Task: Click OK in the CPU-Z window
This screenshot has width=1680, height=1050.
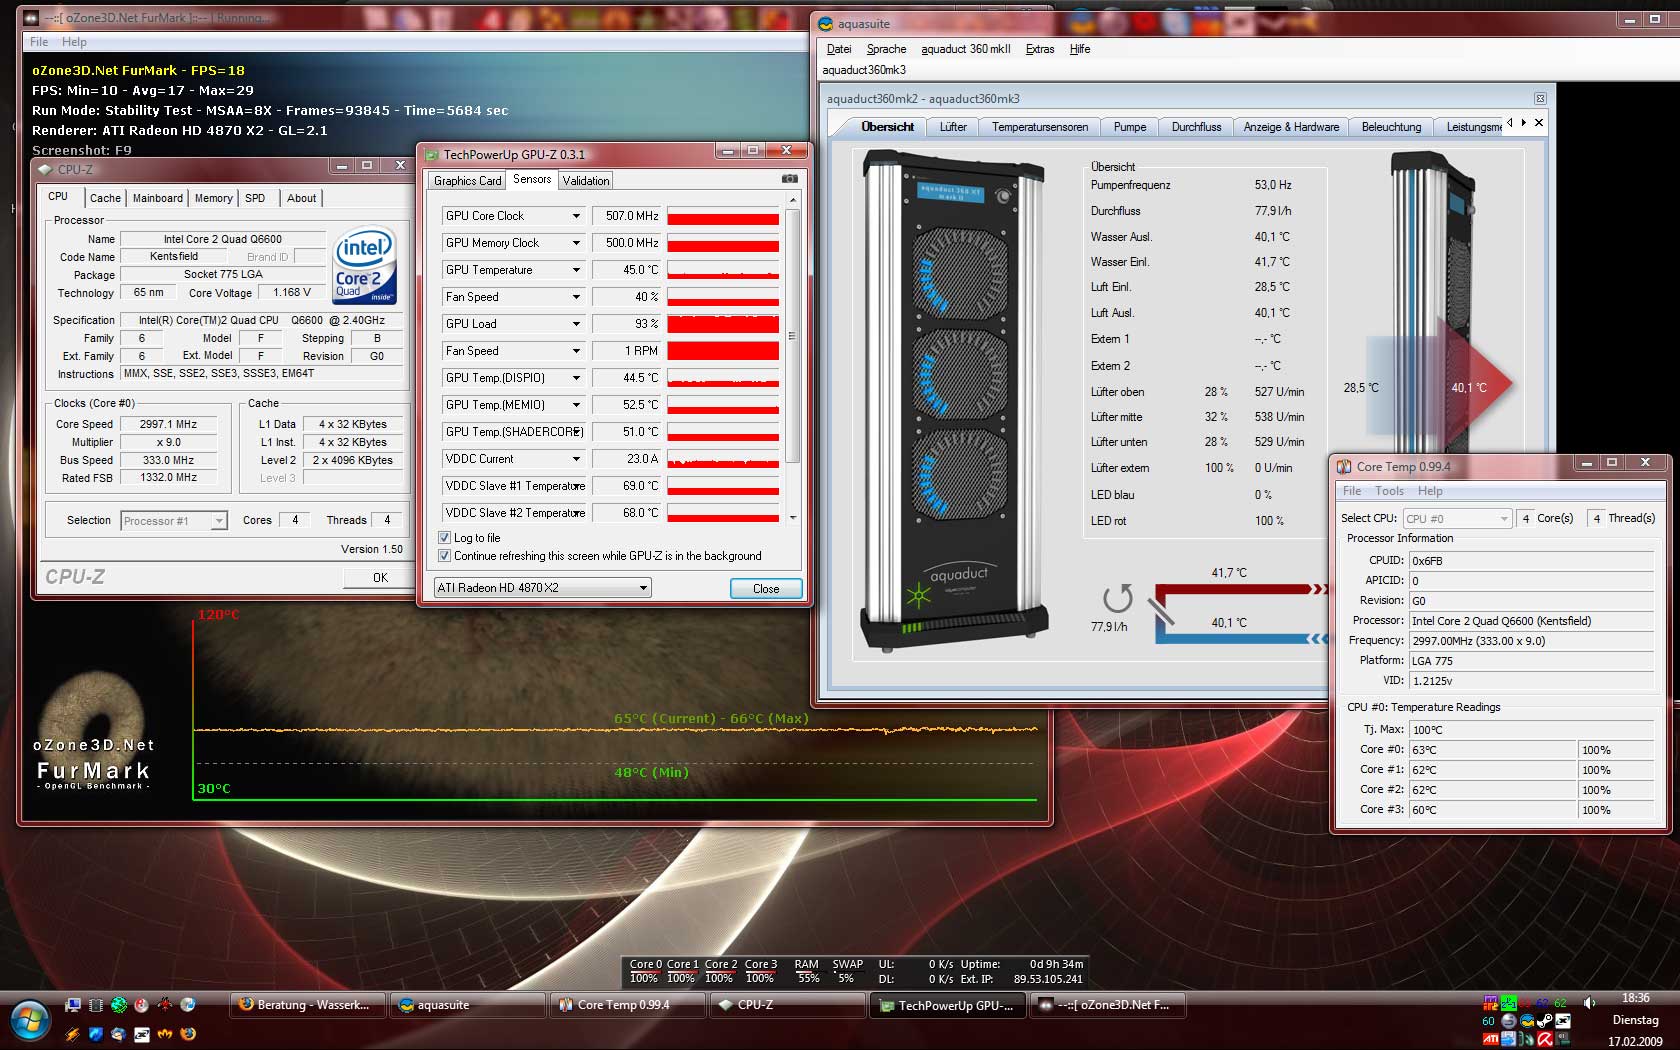Action: tap(380, 577)
